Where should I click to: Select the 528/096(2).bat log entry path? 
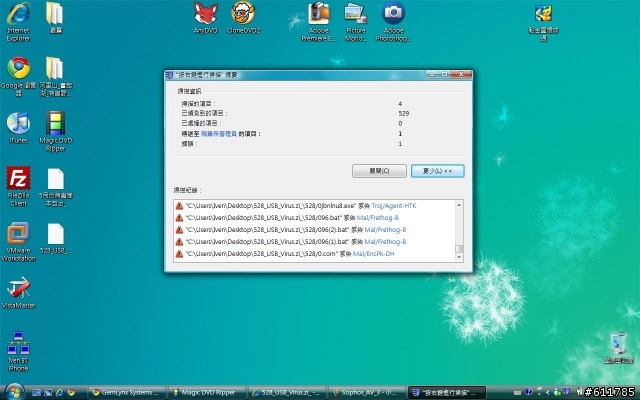pyautogui.click(x=267, y=230)
